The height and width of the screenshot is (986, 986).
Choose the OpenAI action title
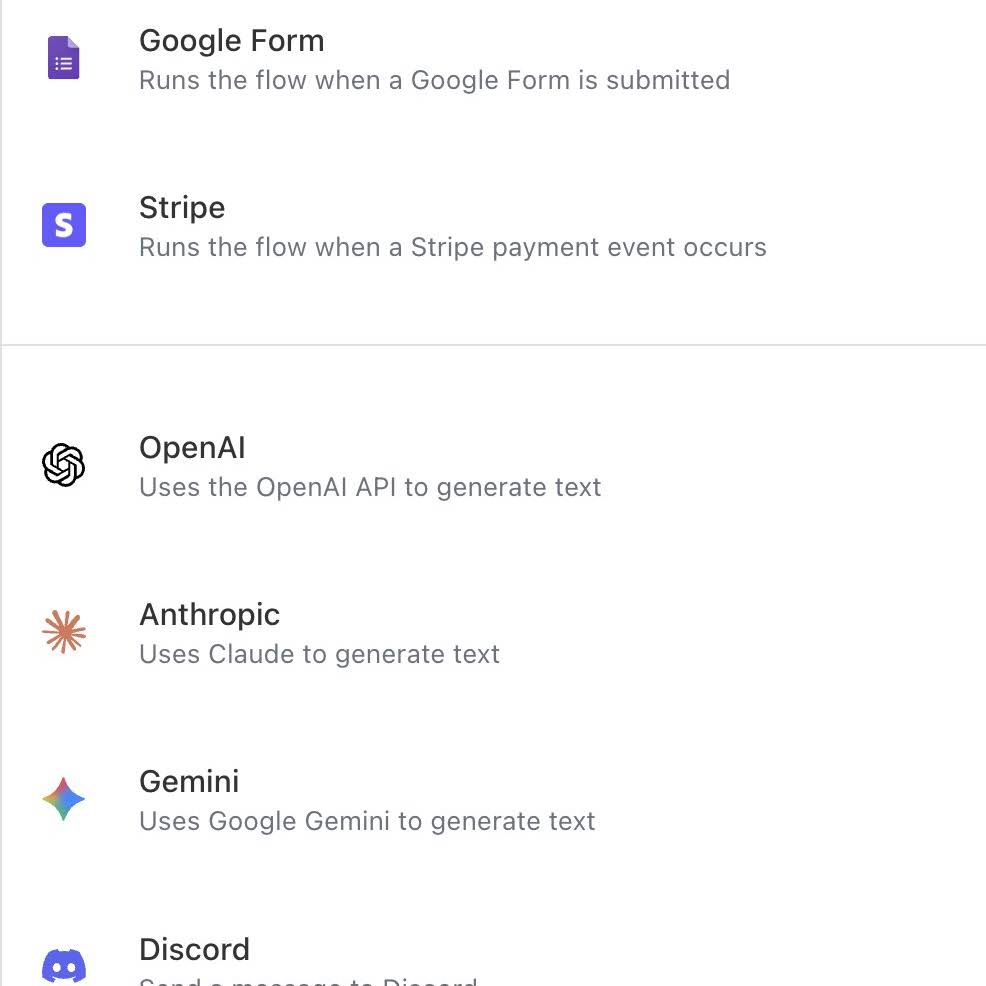[x=192, y=448]
